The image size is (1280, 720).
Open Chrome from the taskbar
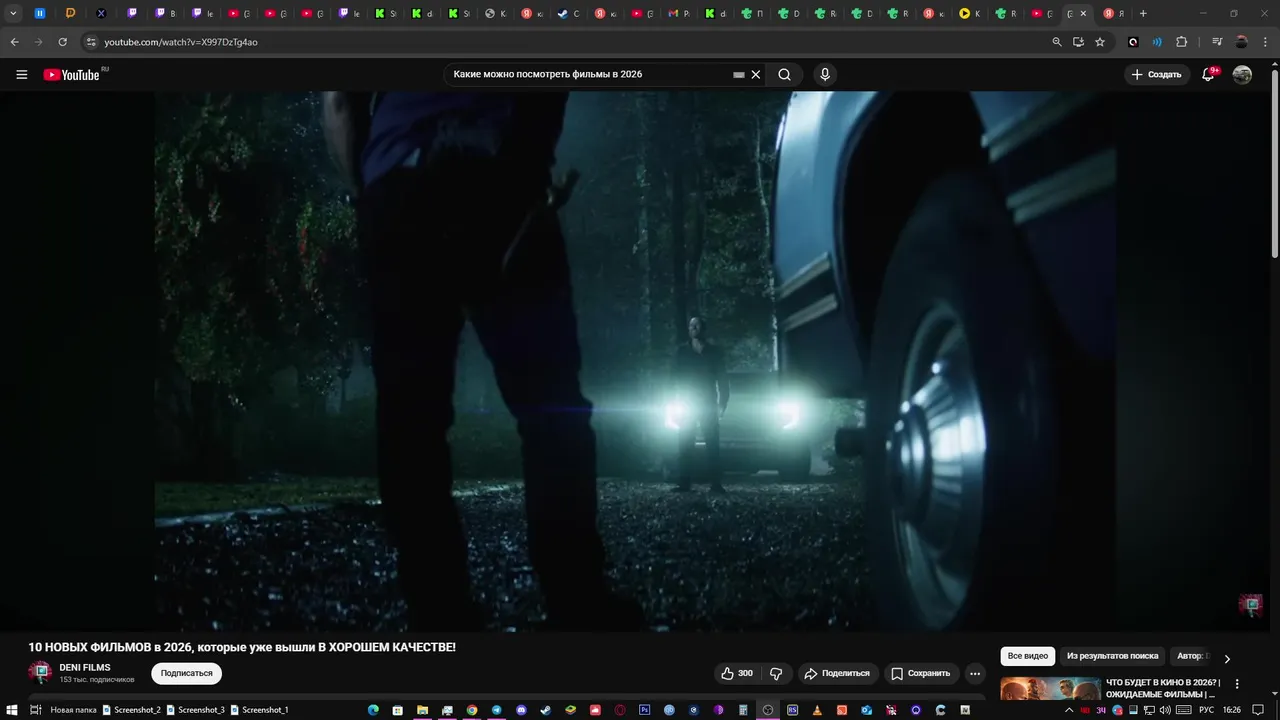pyautogui.click(x=472, y=710)
